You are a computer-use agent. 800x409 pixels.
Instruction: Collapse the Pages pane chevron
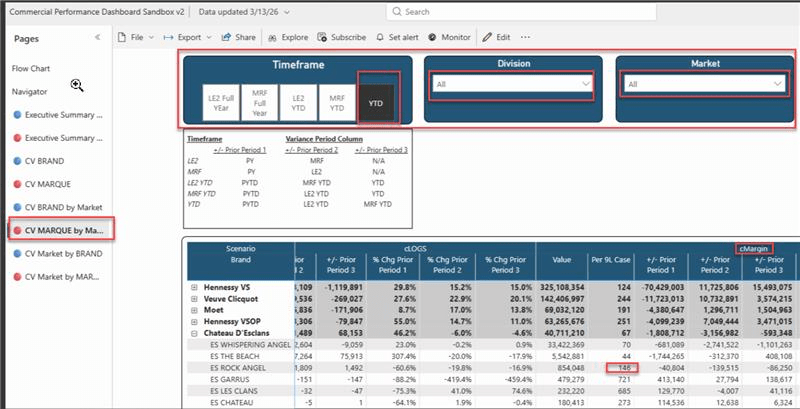97,37
